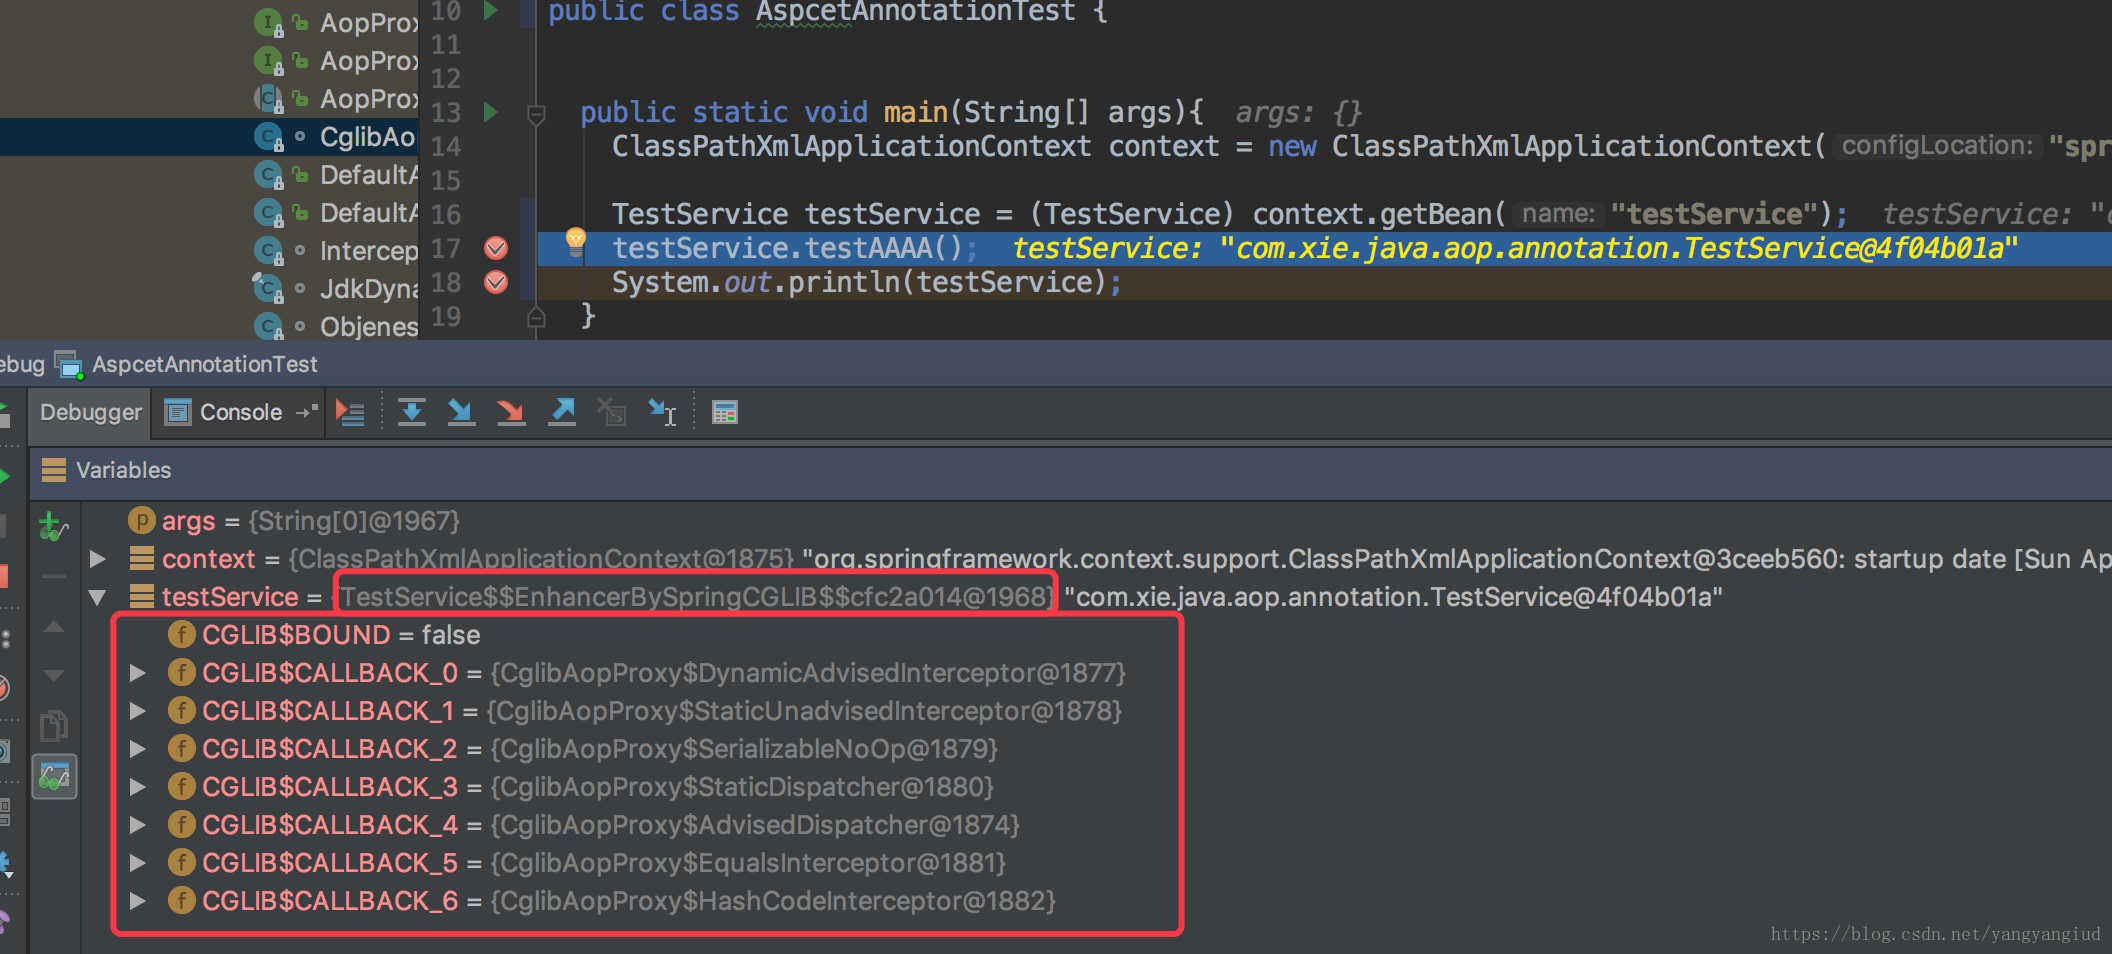Click Show Execution Point icon
Viewport: 2112px width, 954px height.
click(350, 412)
